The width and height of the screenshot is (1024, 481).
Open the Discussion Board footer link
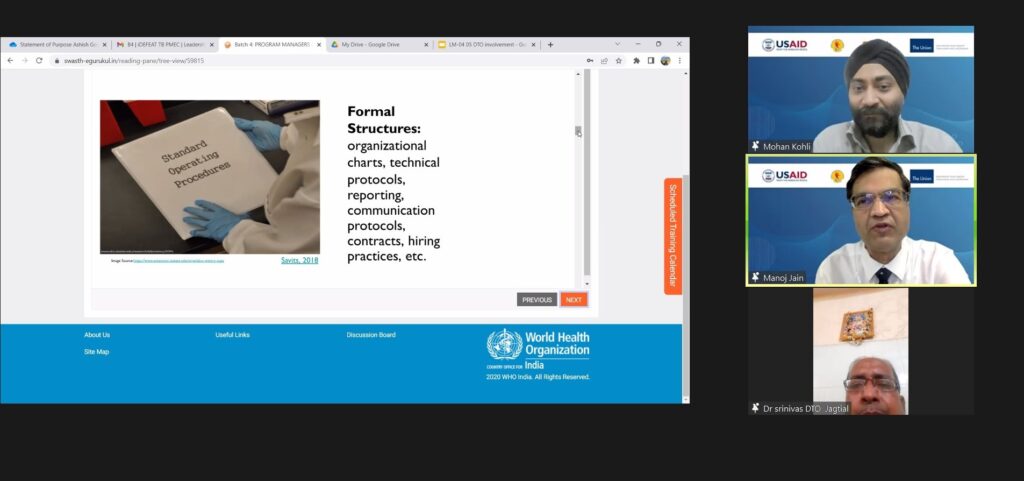click(370, 335)
